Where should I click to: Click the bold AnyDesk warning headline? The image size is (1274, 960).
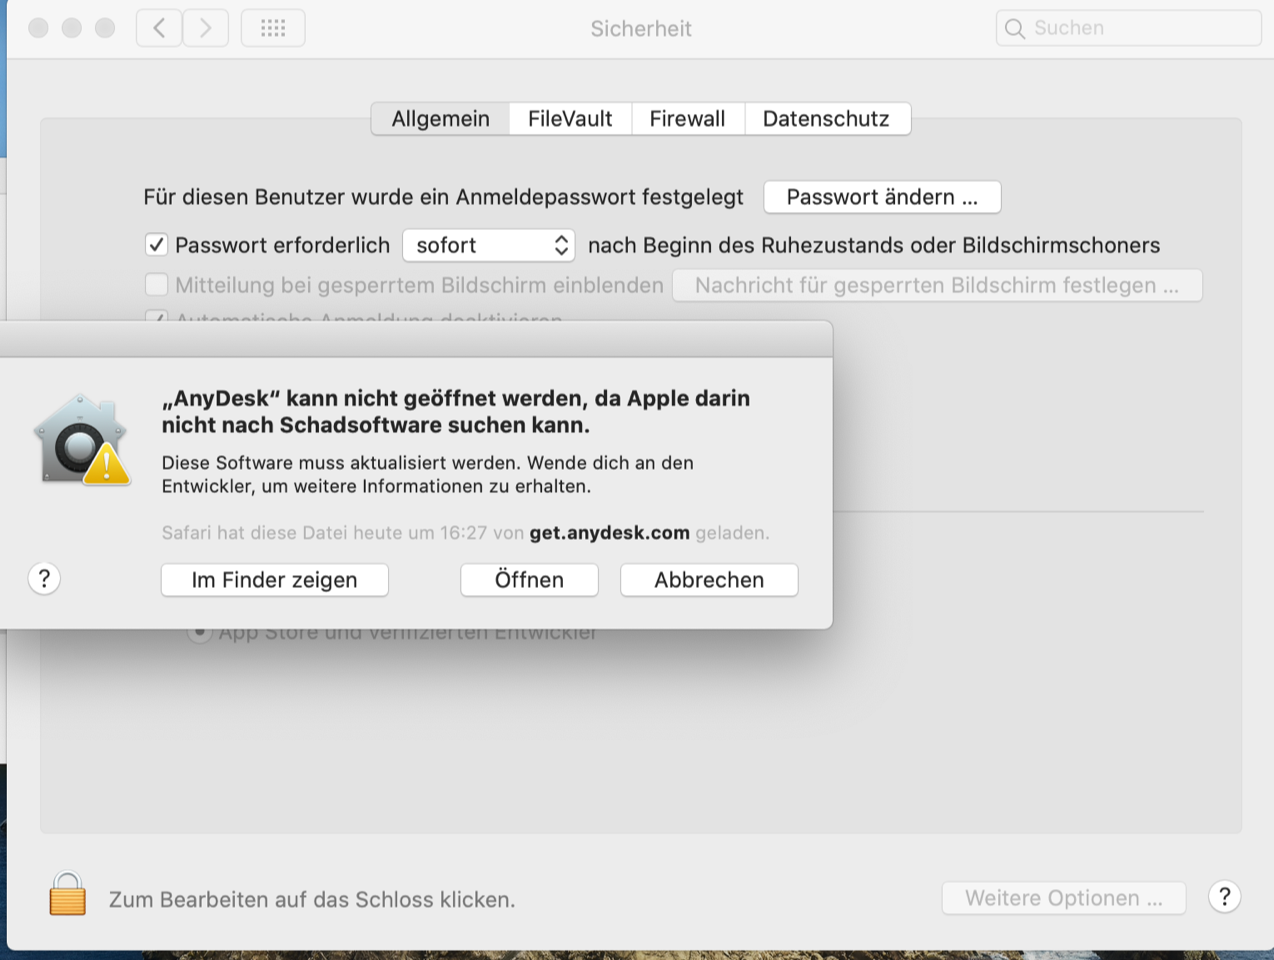456,411
